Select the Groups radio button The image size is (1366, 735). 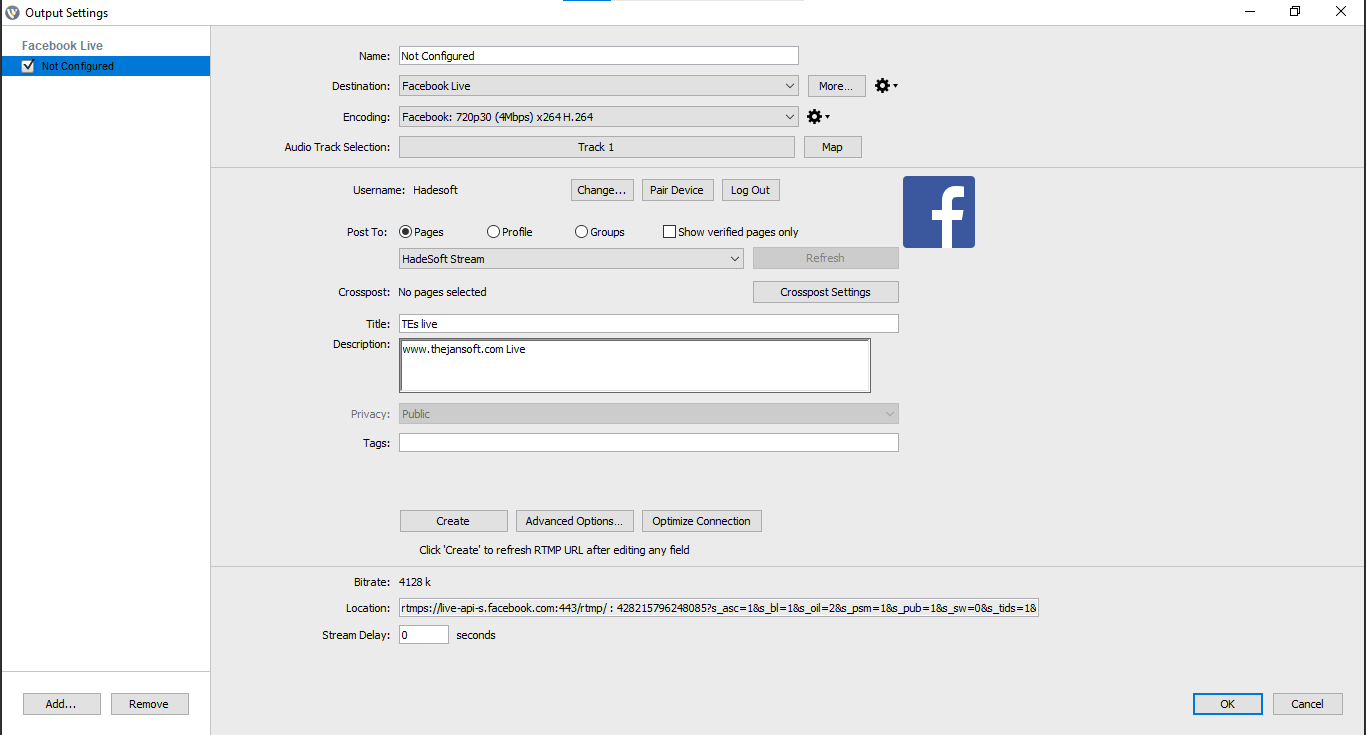pyautogui.click(x=582, y=232)
